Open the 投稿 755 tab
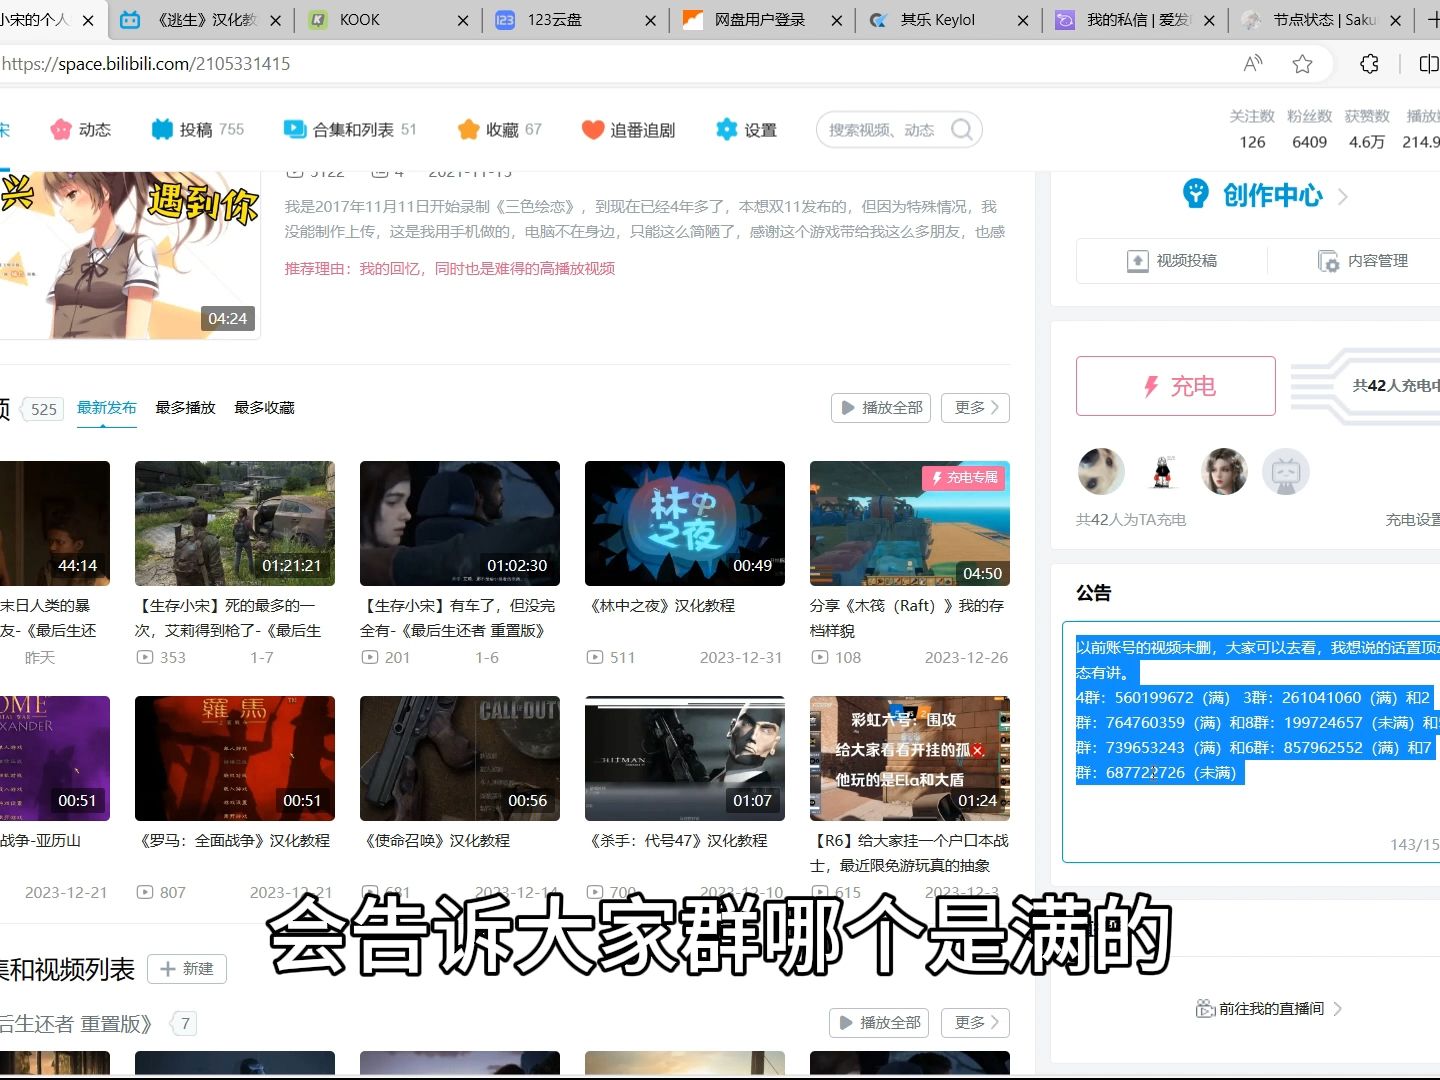The image size is (1440, 1080). click(198, 129)
